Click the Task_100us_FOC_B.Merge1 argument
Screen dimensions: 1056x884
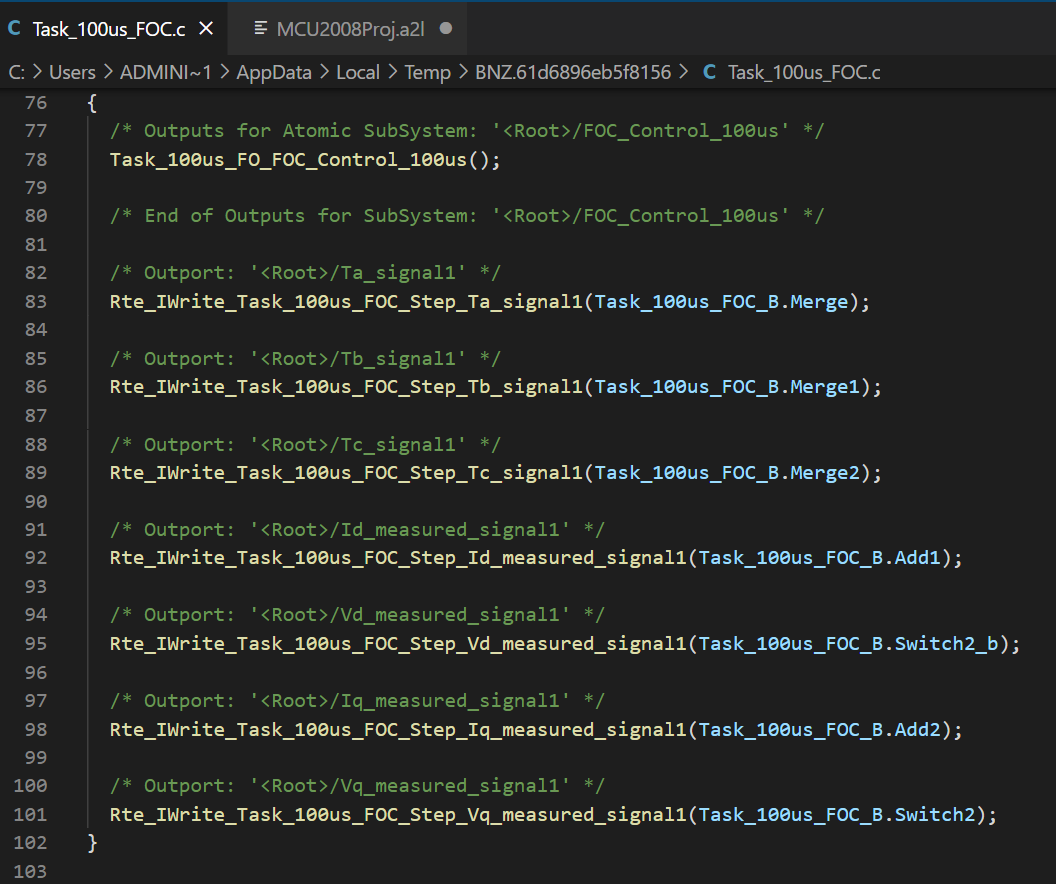[x=727, y=386]
